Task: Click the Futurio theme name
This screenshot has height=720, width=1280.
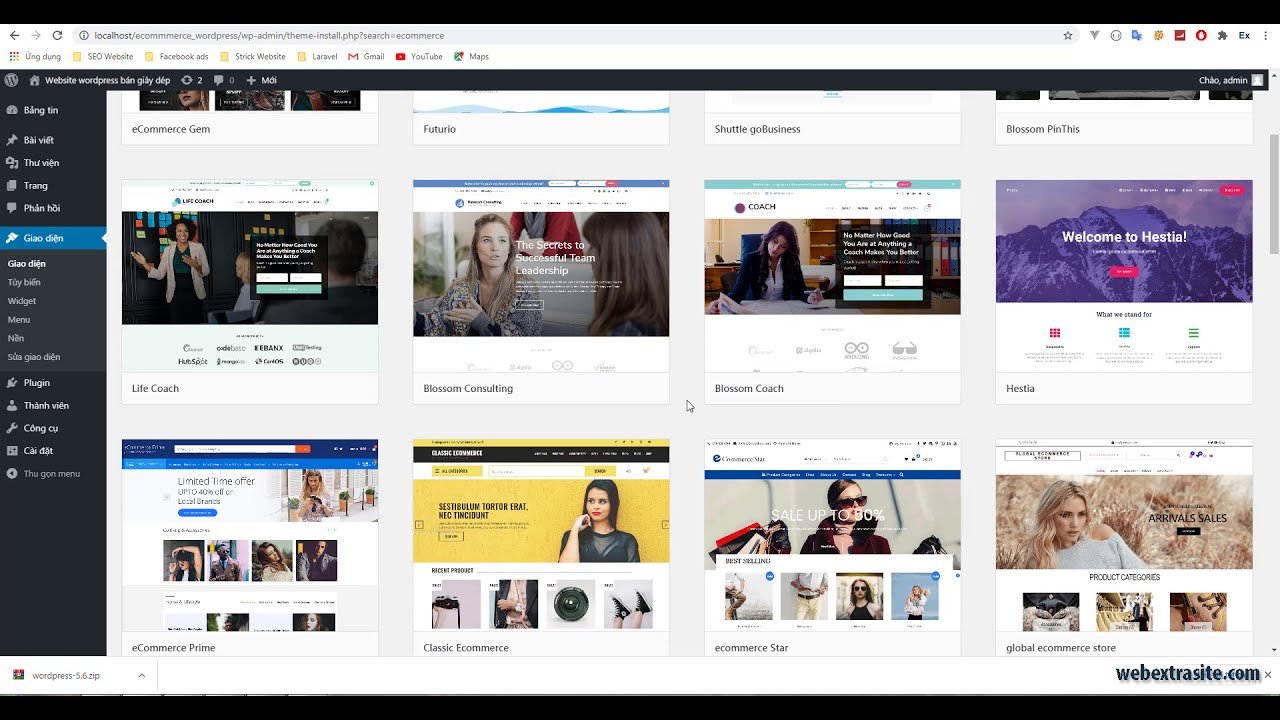Action: coord(439,129)
